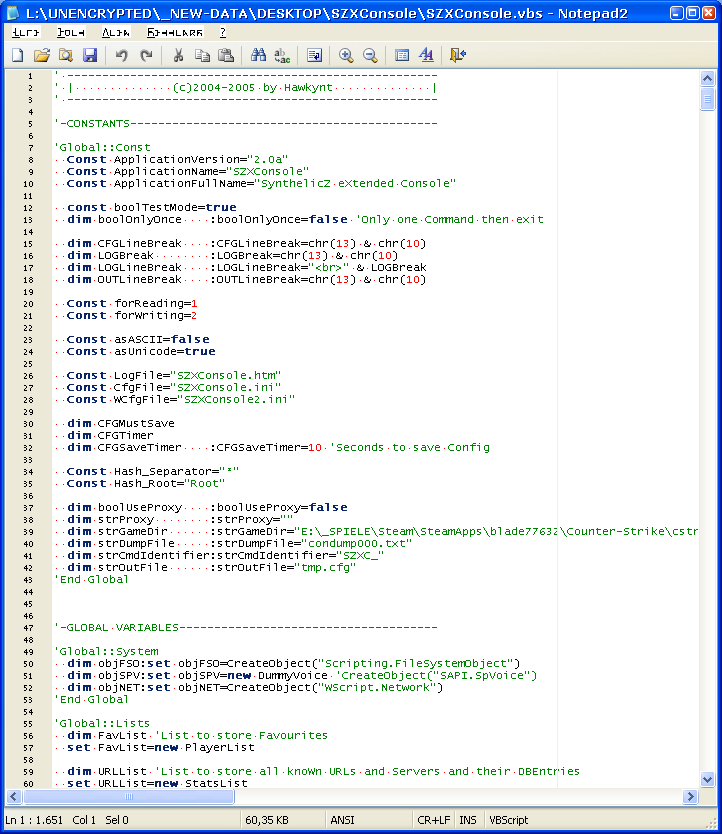The image size is (722, 834).
Task: Open the View menu (third menu)
Action: click(116, 33)
